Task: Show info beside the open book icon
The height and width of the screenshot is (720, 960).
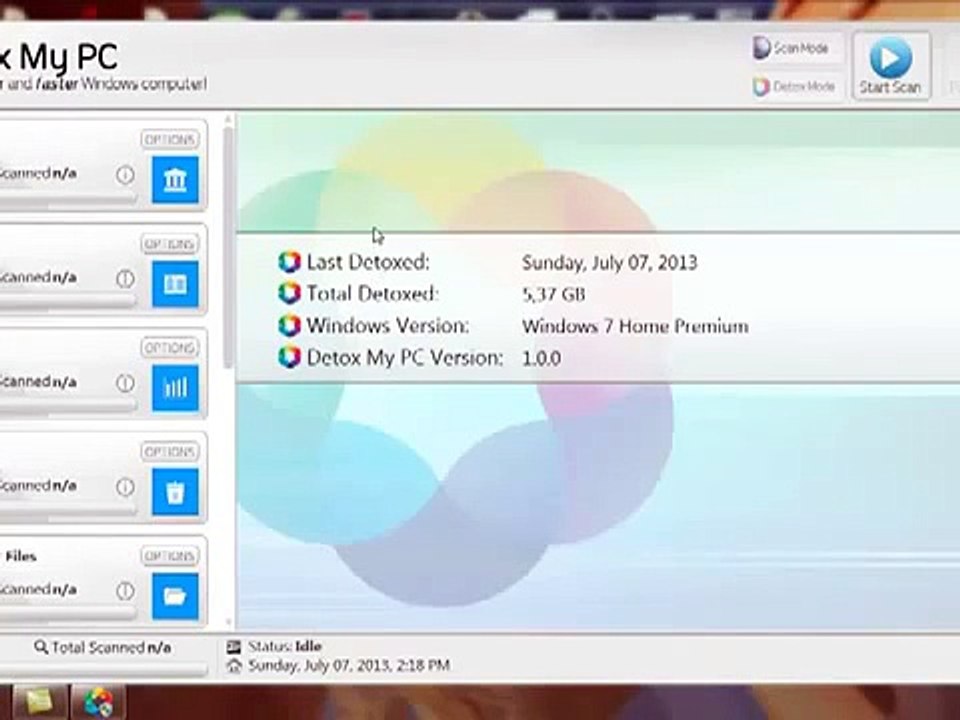Action: pyautogui.click(x=125, y=279)
